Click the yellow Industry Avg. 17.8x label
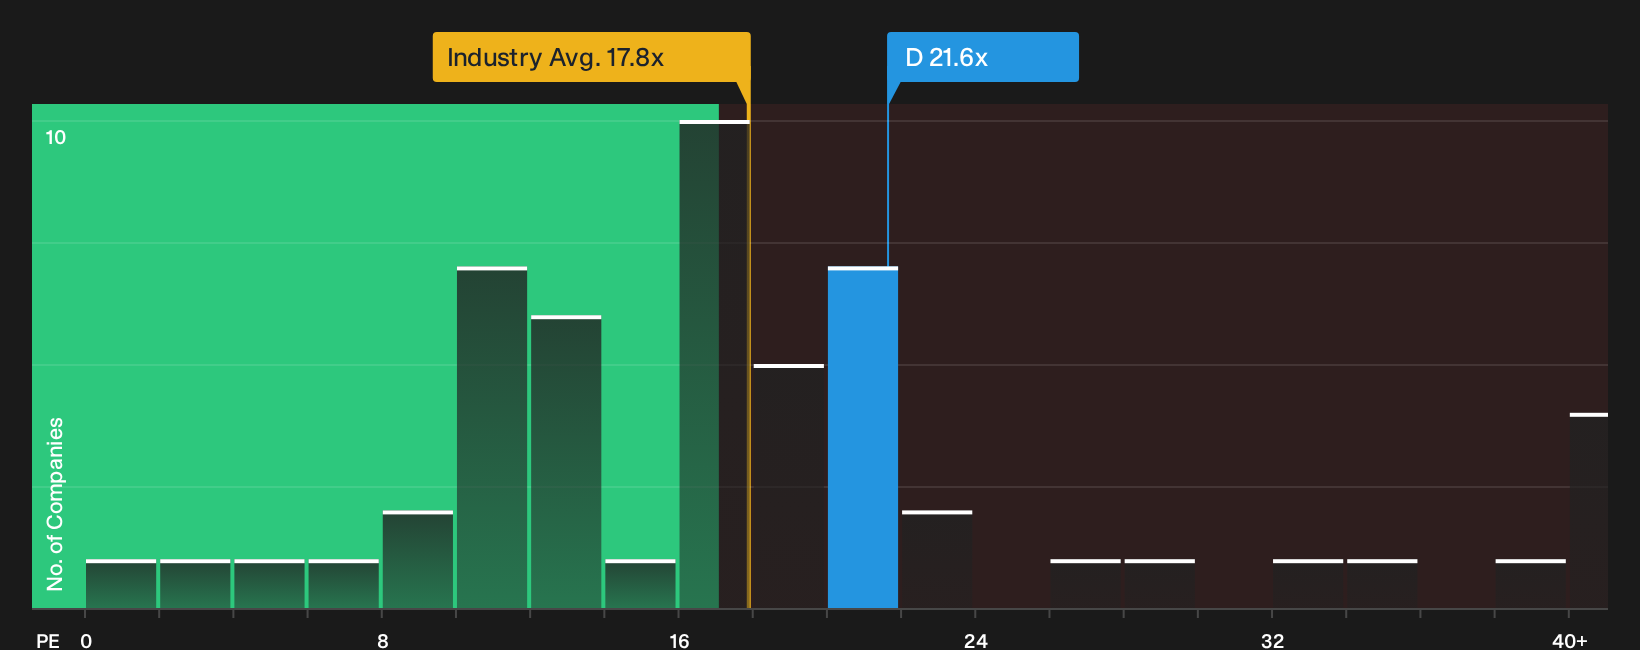 coord(591,57)
